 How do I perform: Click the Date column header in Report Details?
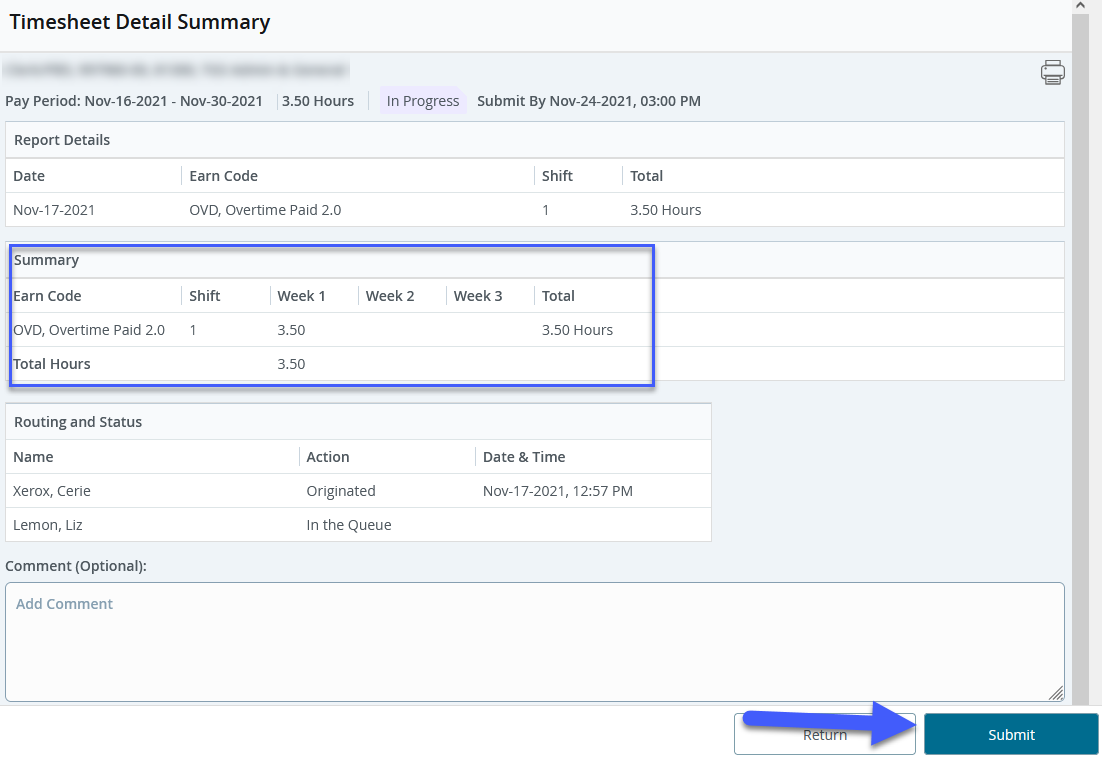29,176
